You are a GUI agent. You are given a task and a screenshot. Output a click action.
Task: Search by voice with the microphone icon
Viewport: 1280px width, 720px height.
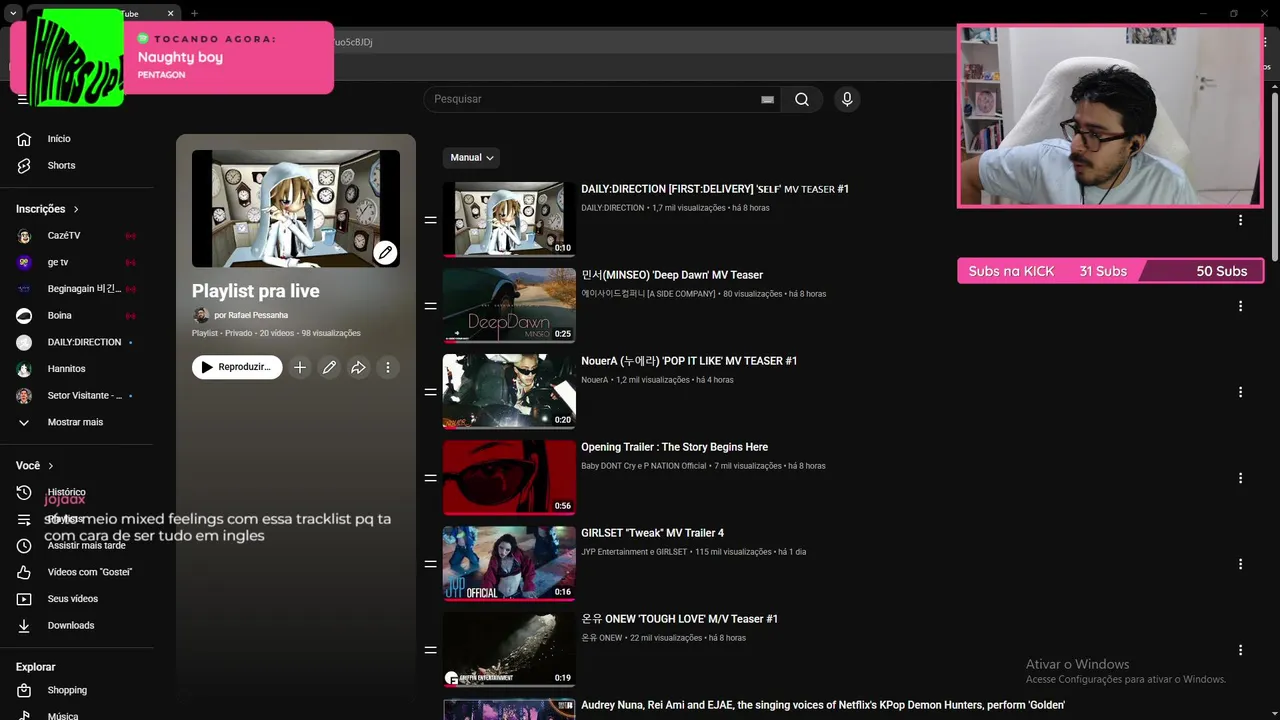pos(847,99)
